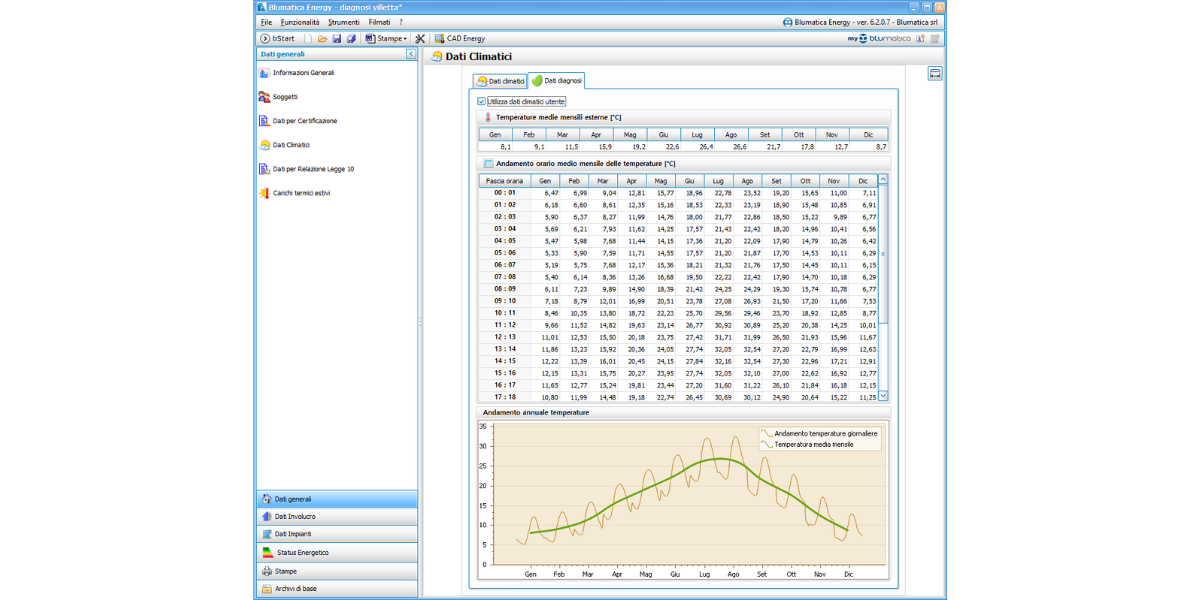Open the tools wrench icon in toolbar
The height and width of the screenshot is (600, 1200).
420,38
